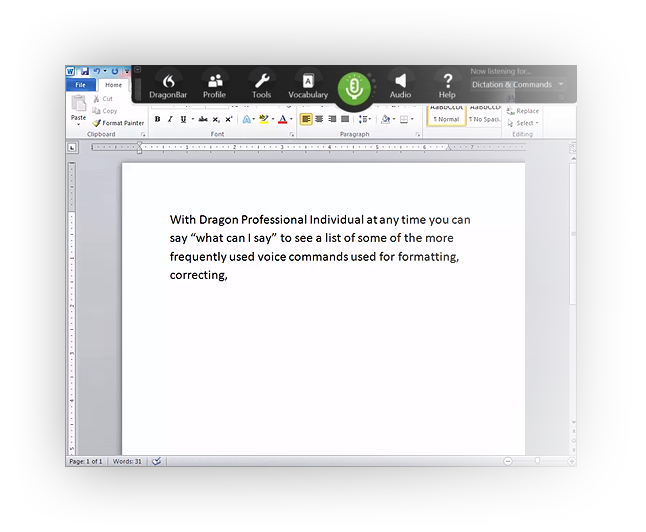Open the Font dialog launcher

pos(292,134)
